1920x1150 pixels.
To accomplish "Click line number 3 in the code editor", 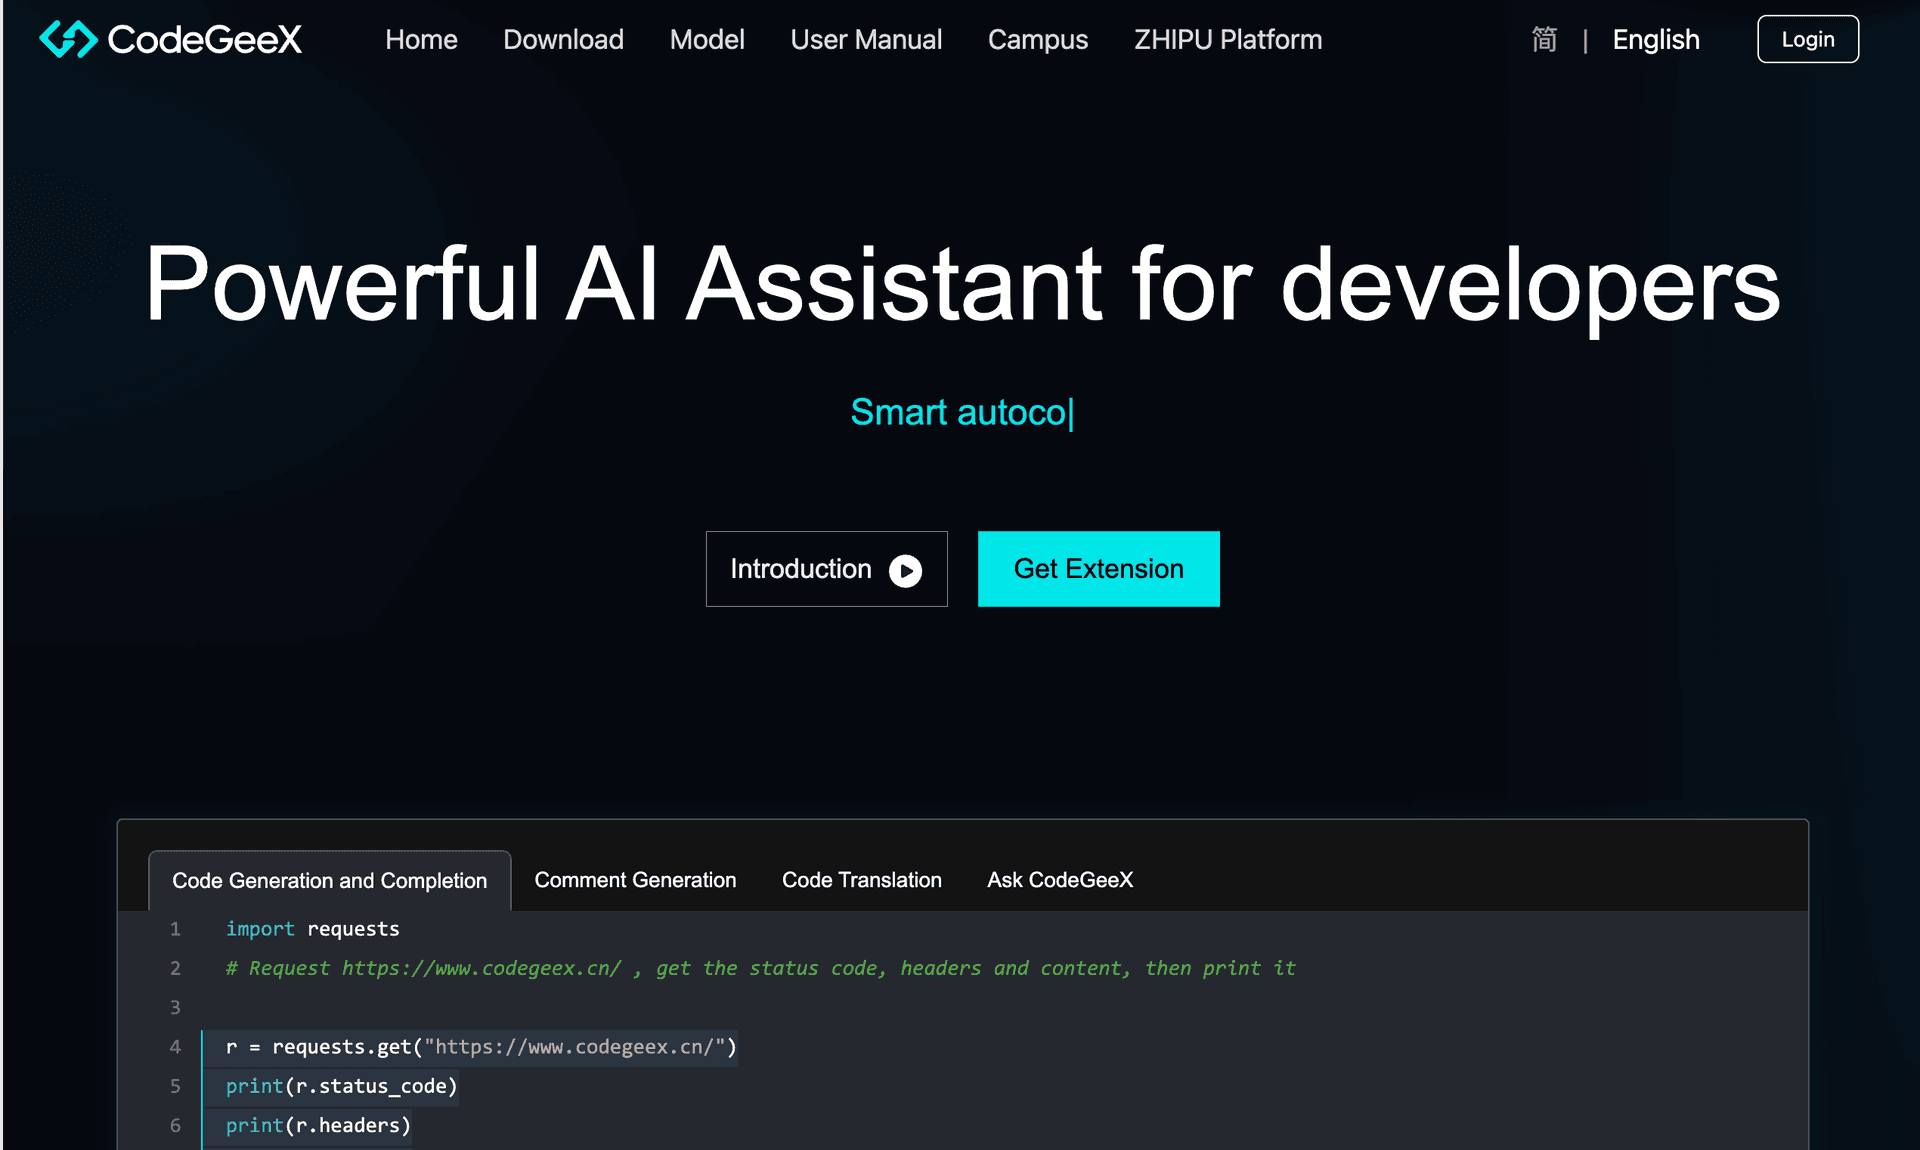I will [175, 1007].
